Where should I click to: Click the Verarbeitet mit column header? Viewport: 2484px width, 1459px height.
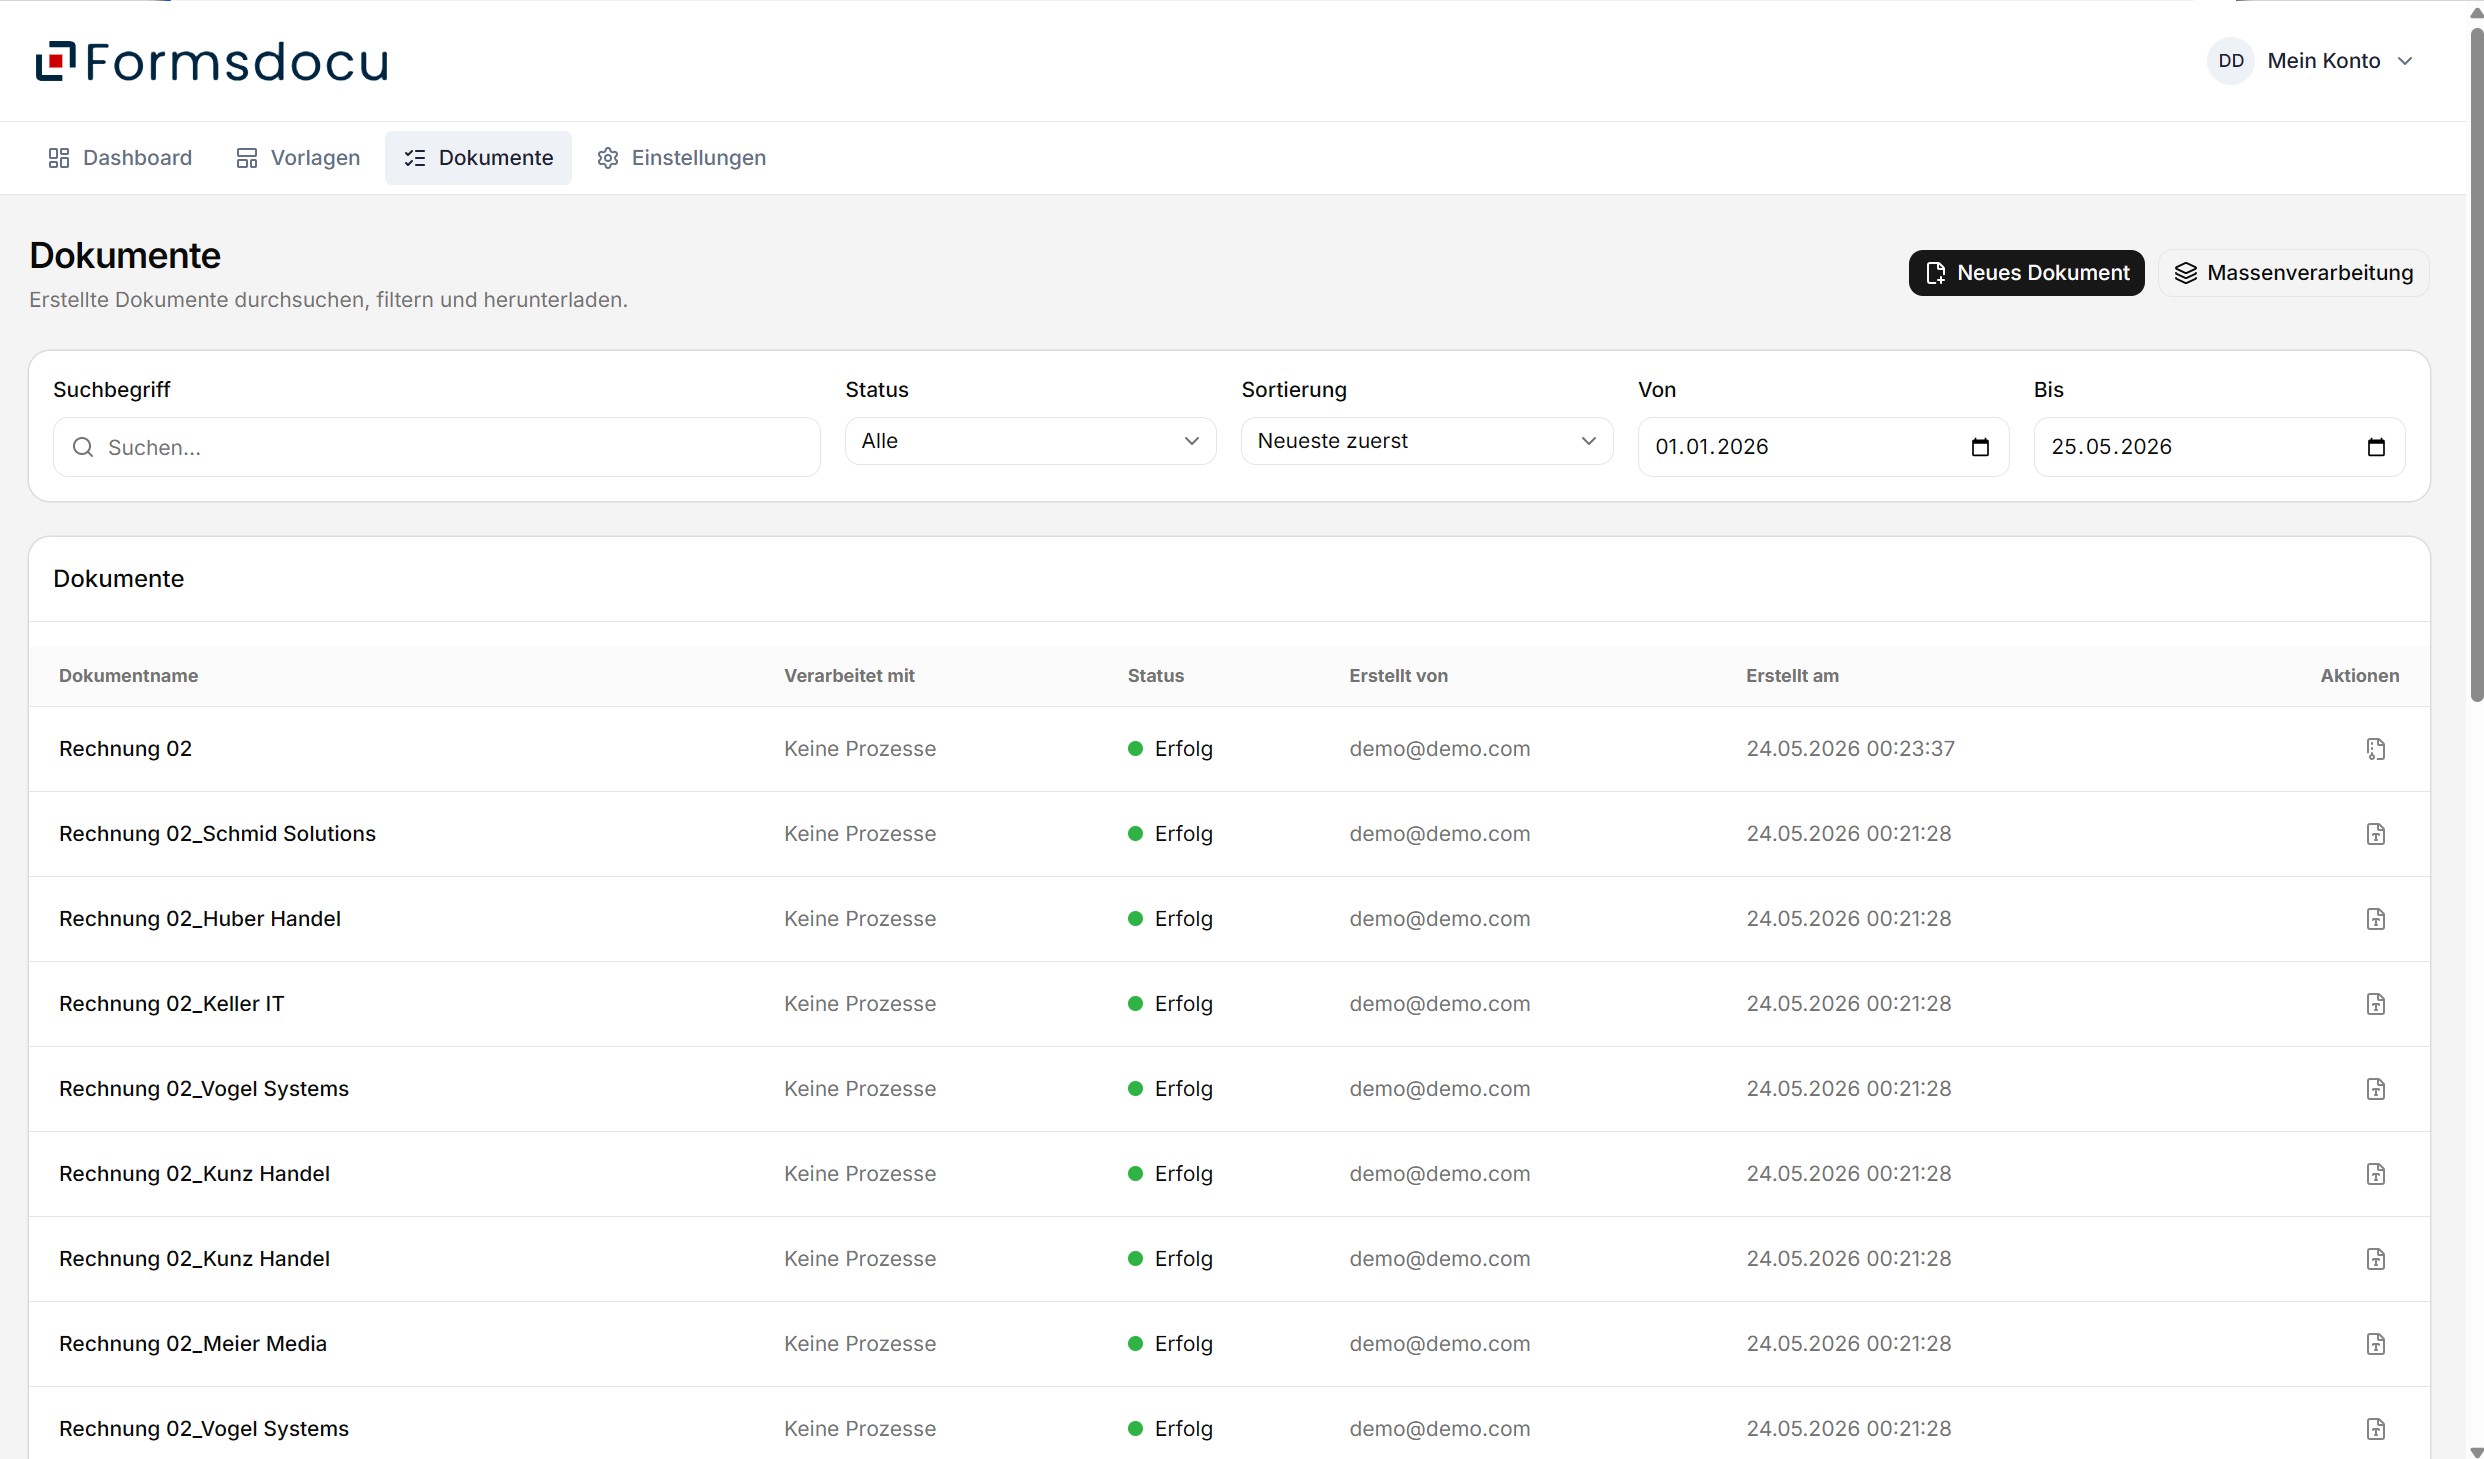(x=849, y=676)
